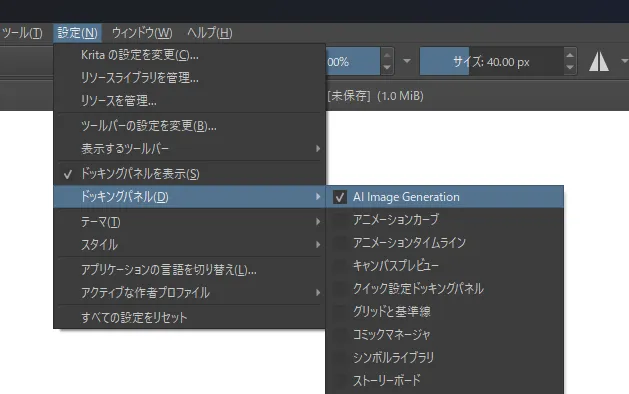Open dropdown arrow beside mirror tool
Image resolution: width=629 pixels, height=394 pixels.
pos(624,61)
